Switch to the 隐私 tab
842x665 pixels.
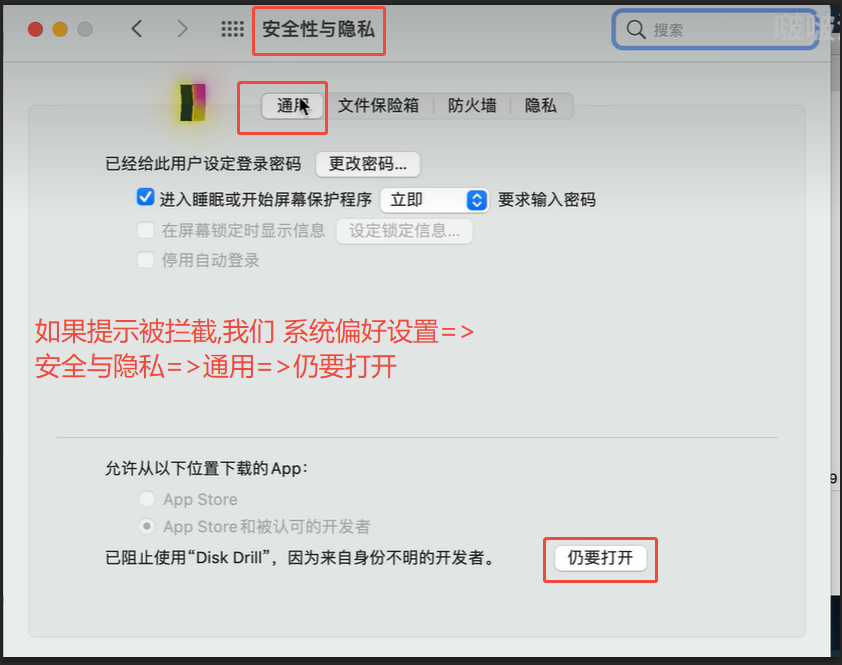tap(541, 105)
